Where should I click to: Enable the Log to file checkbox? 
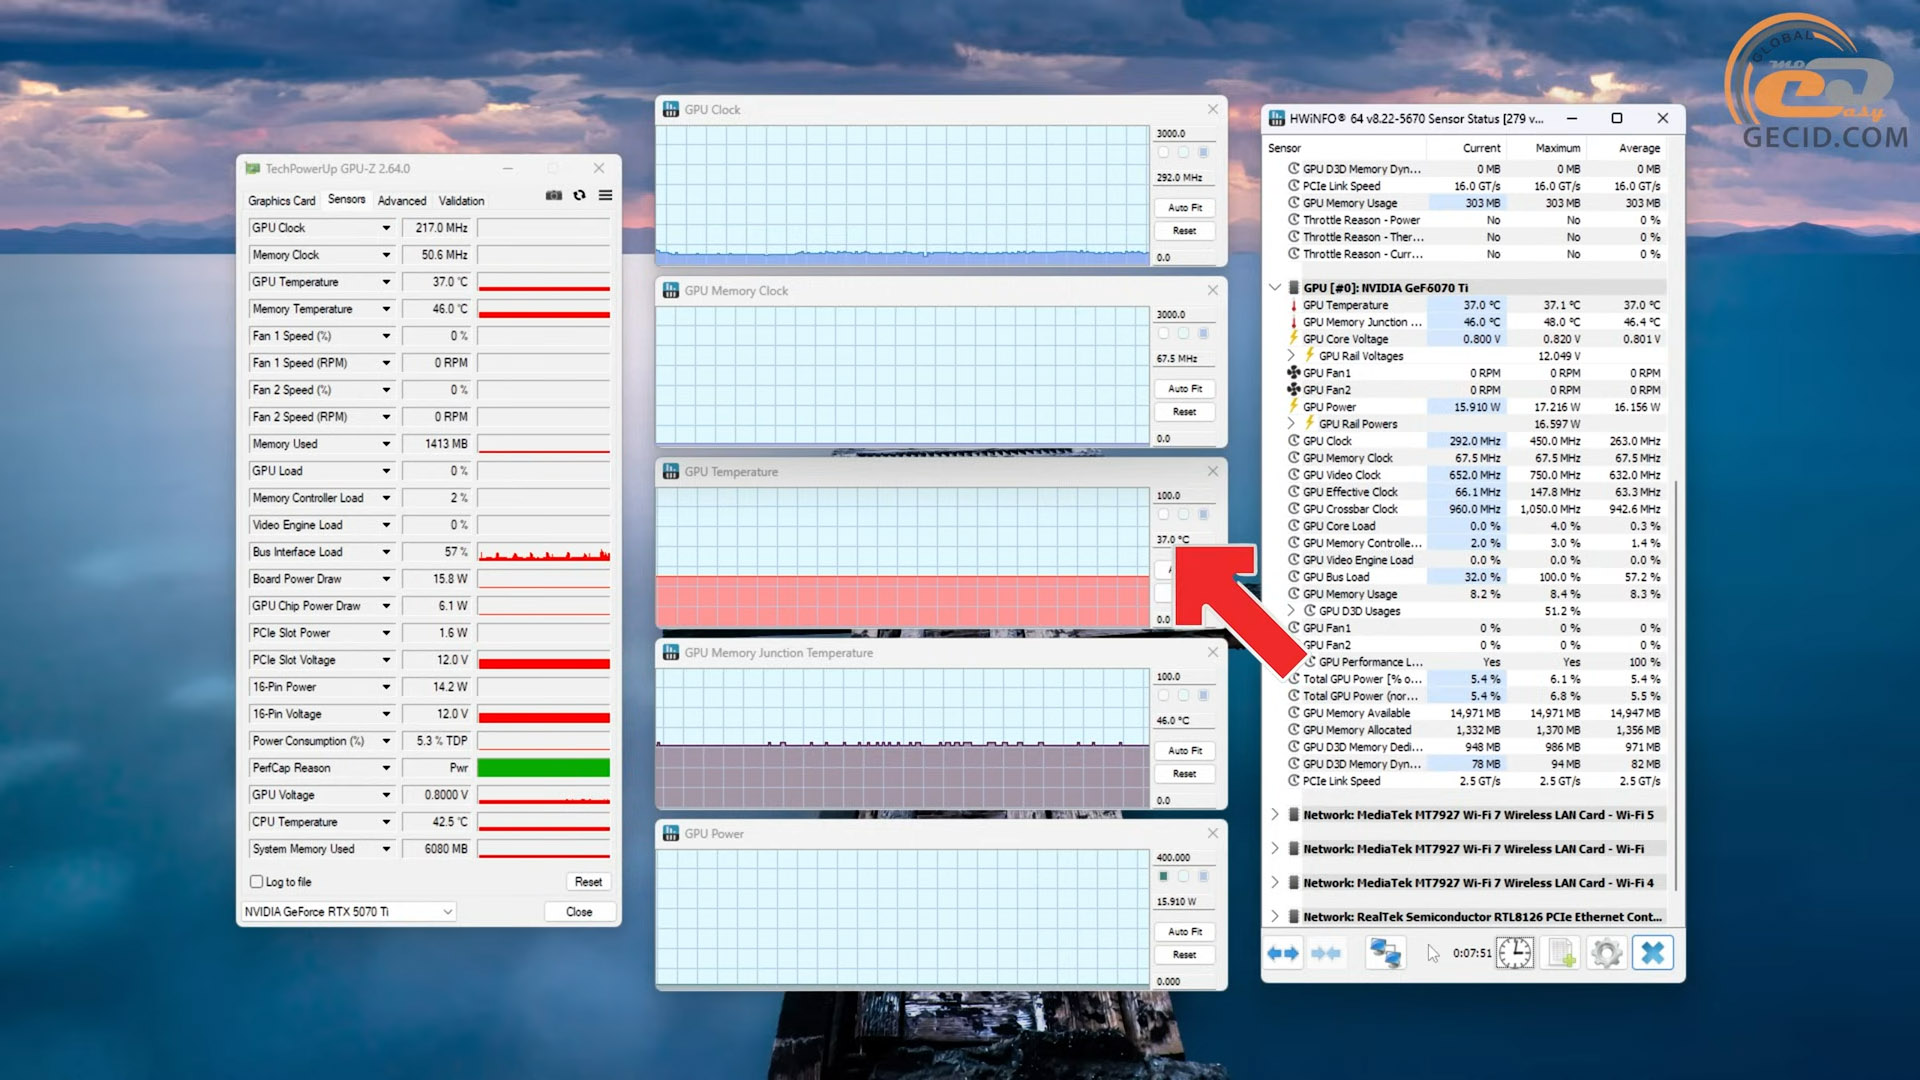[x=257, y=882]
